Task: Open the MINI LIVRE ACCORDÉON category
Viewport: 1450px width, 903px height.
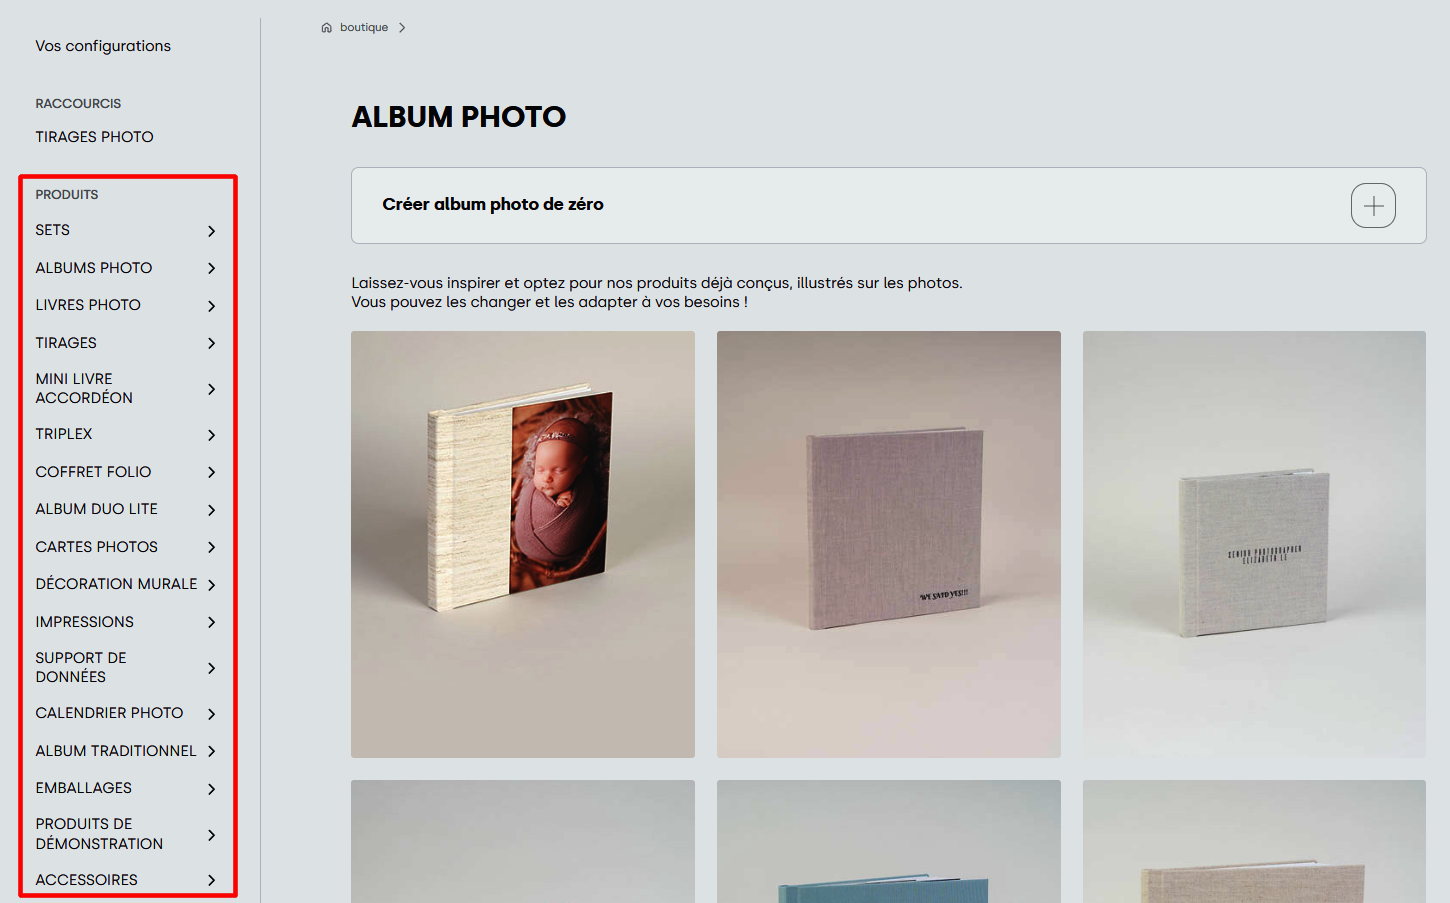Action: (x=84, y=388)
